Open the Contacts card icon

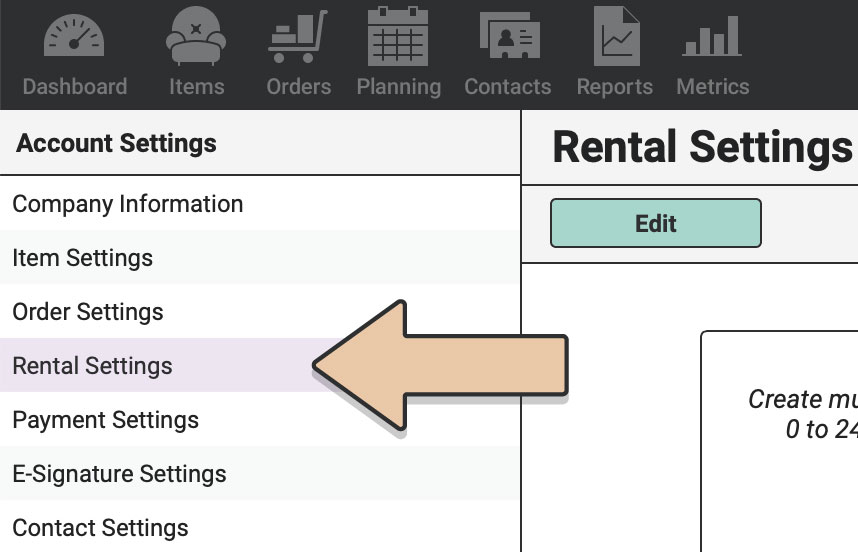point(509,35)
